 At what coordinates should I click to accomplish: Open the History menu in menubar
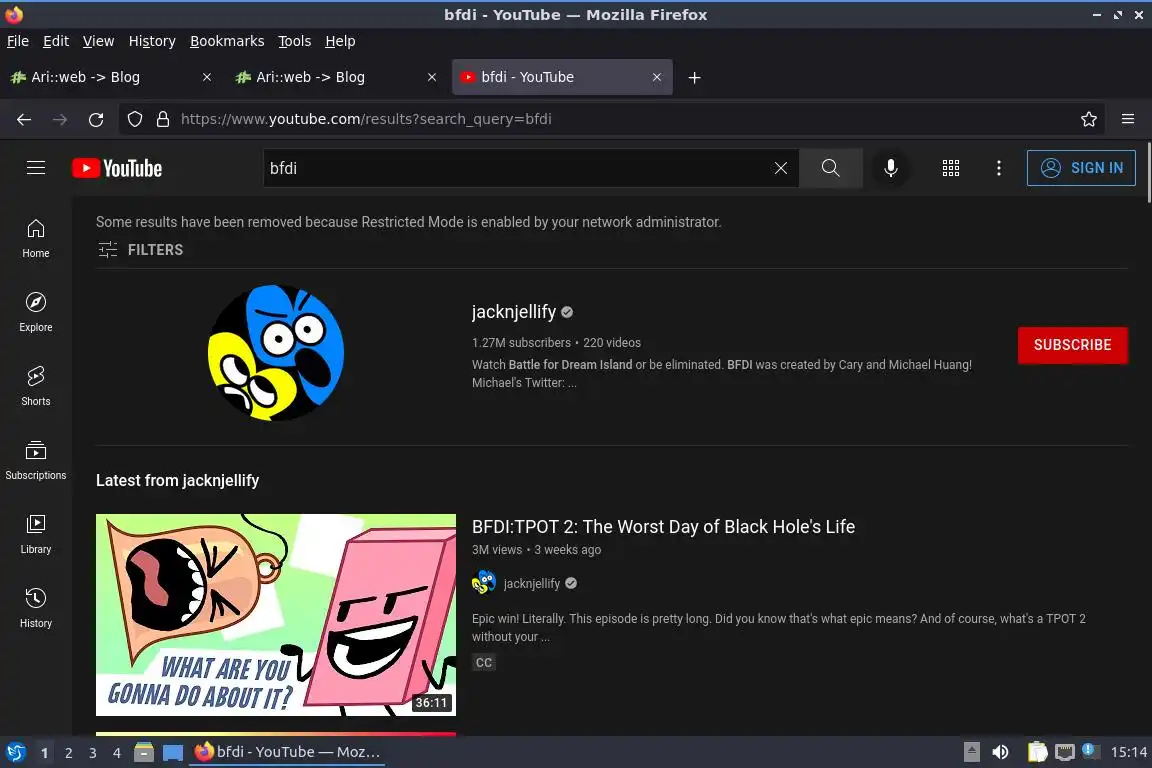(152, 41)
